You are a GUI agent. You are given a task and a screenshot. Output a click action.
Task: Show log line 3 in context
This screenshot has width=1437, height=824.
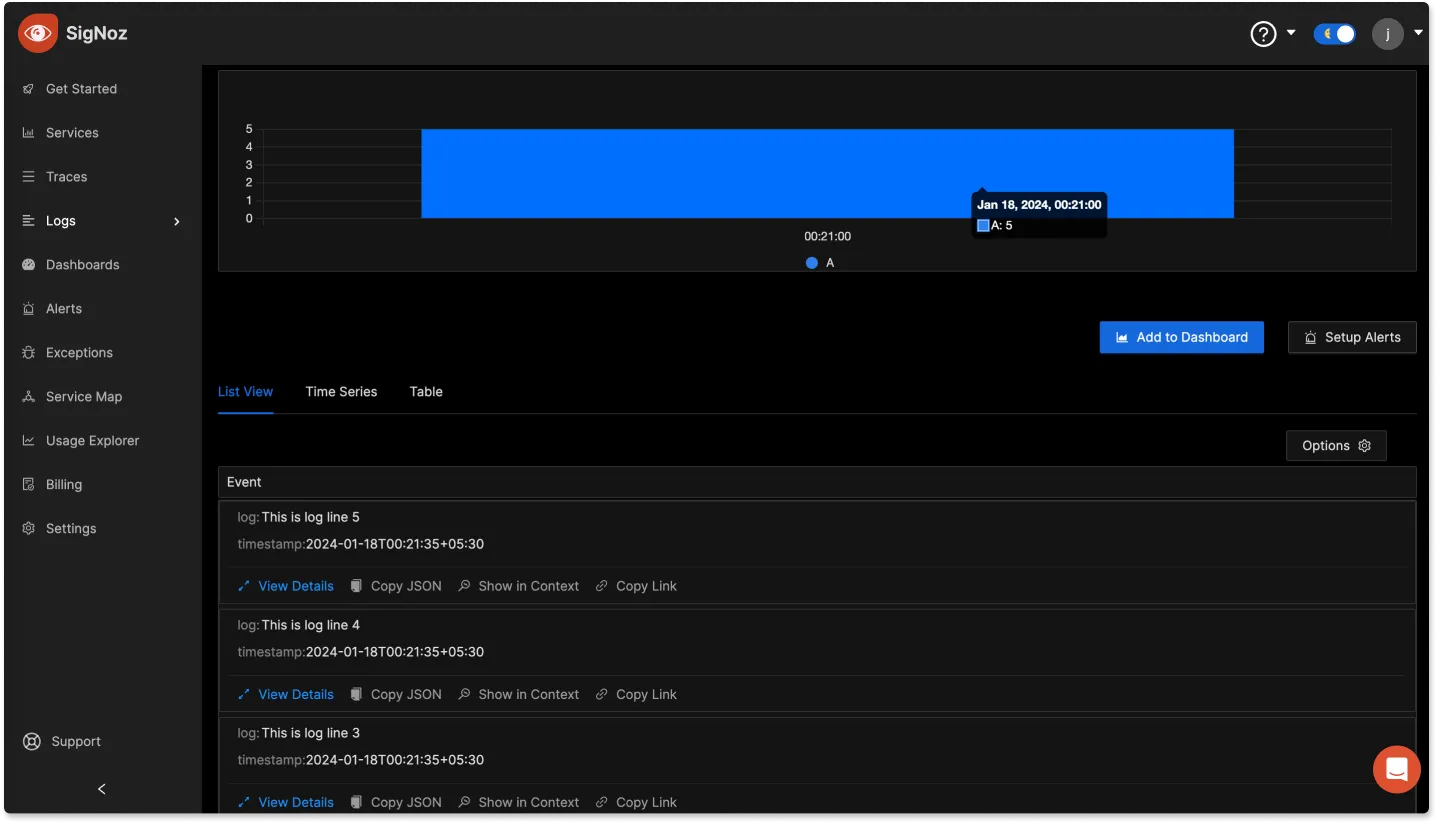click(x=518, y=802)
